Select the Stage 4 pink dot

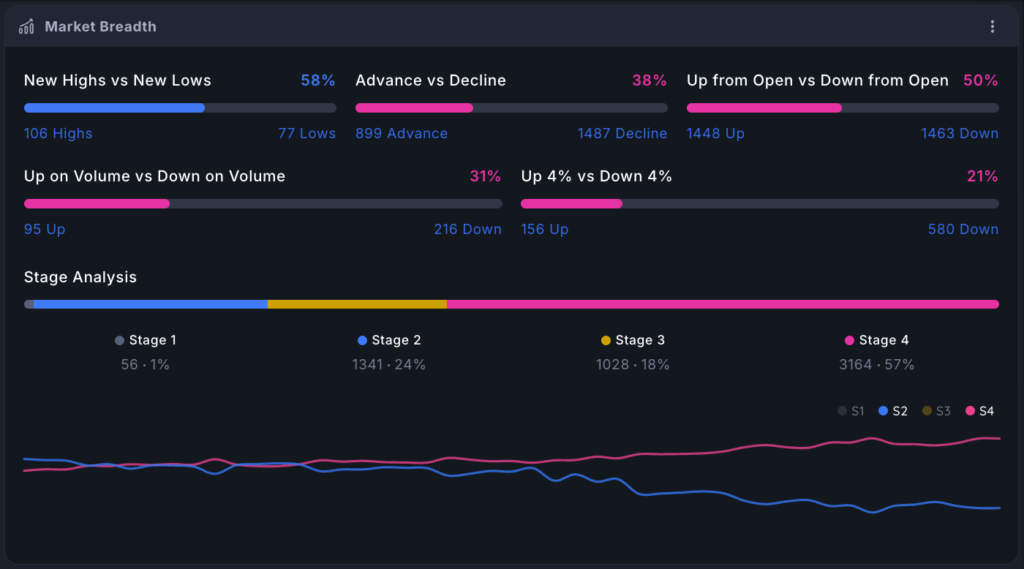point(849,340)
